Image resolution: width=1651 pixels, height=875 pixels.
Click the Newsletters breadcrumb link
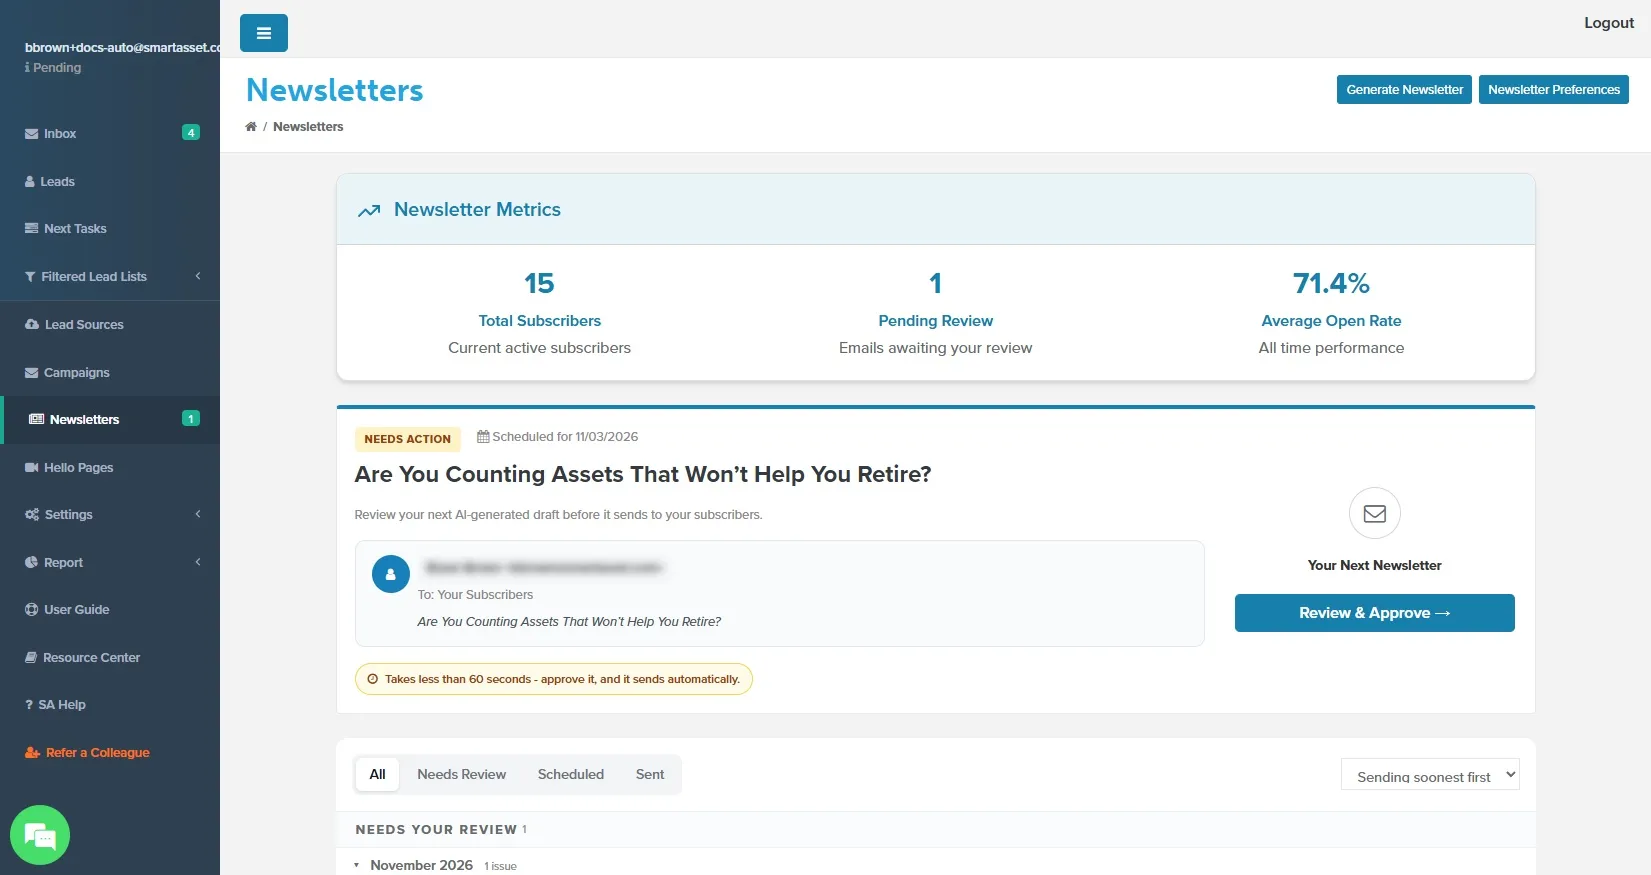point(308,127)
